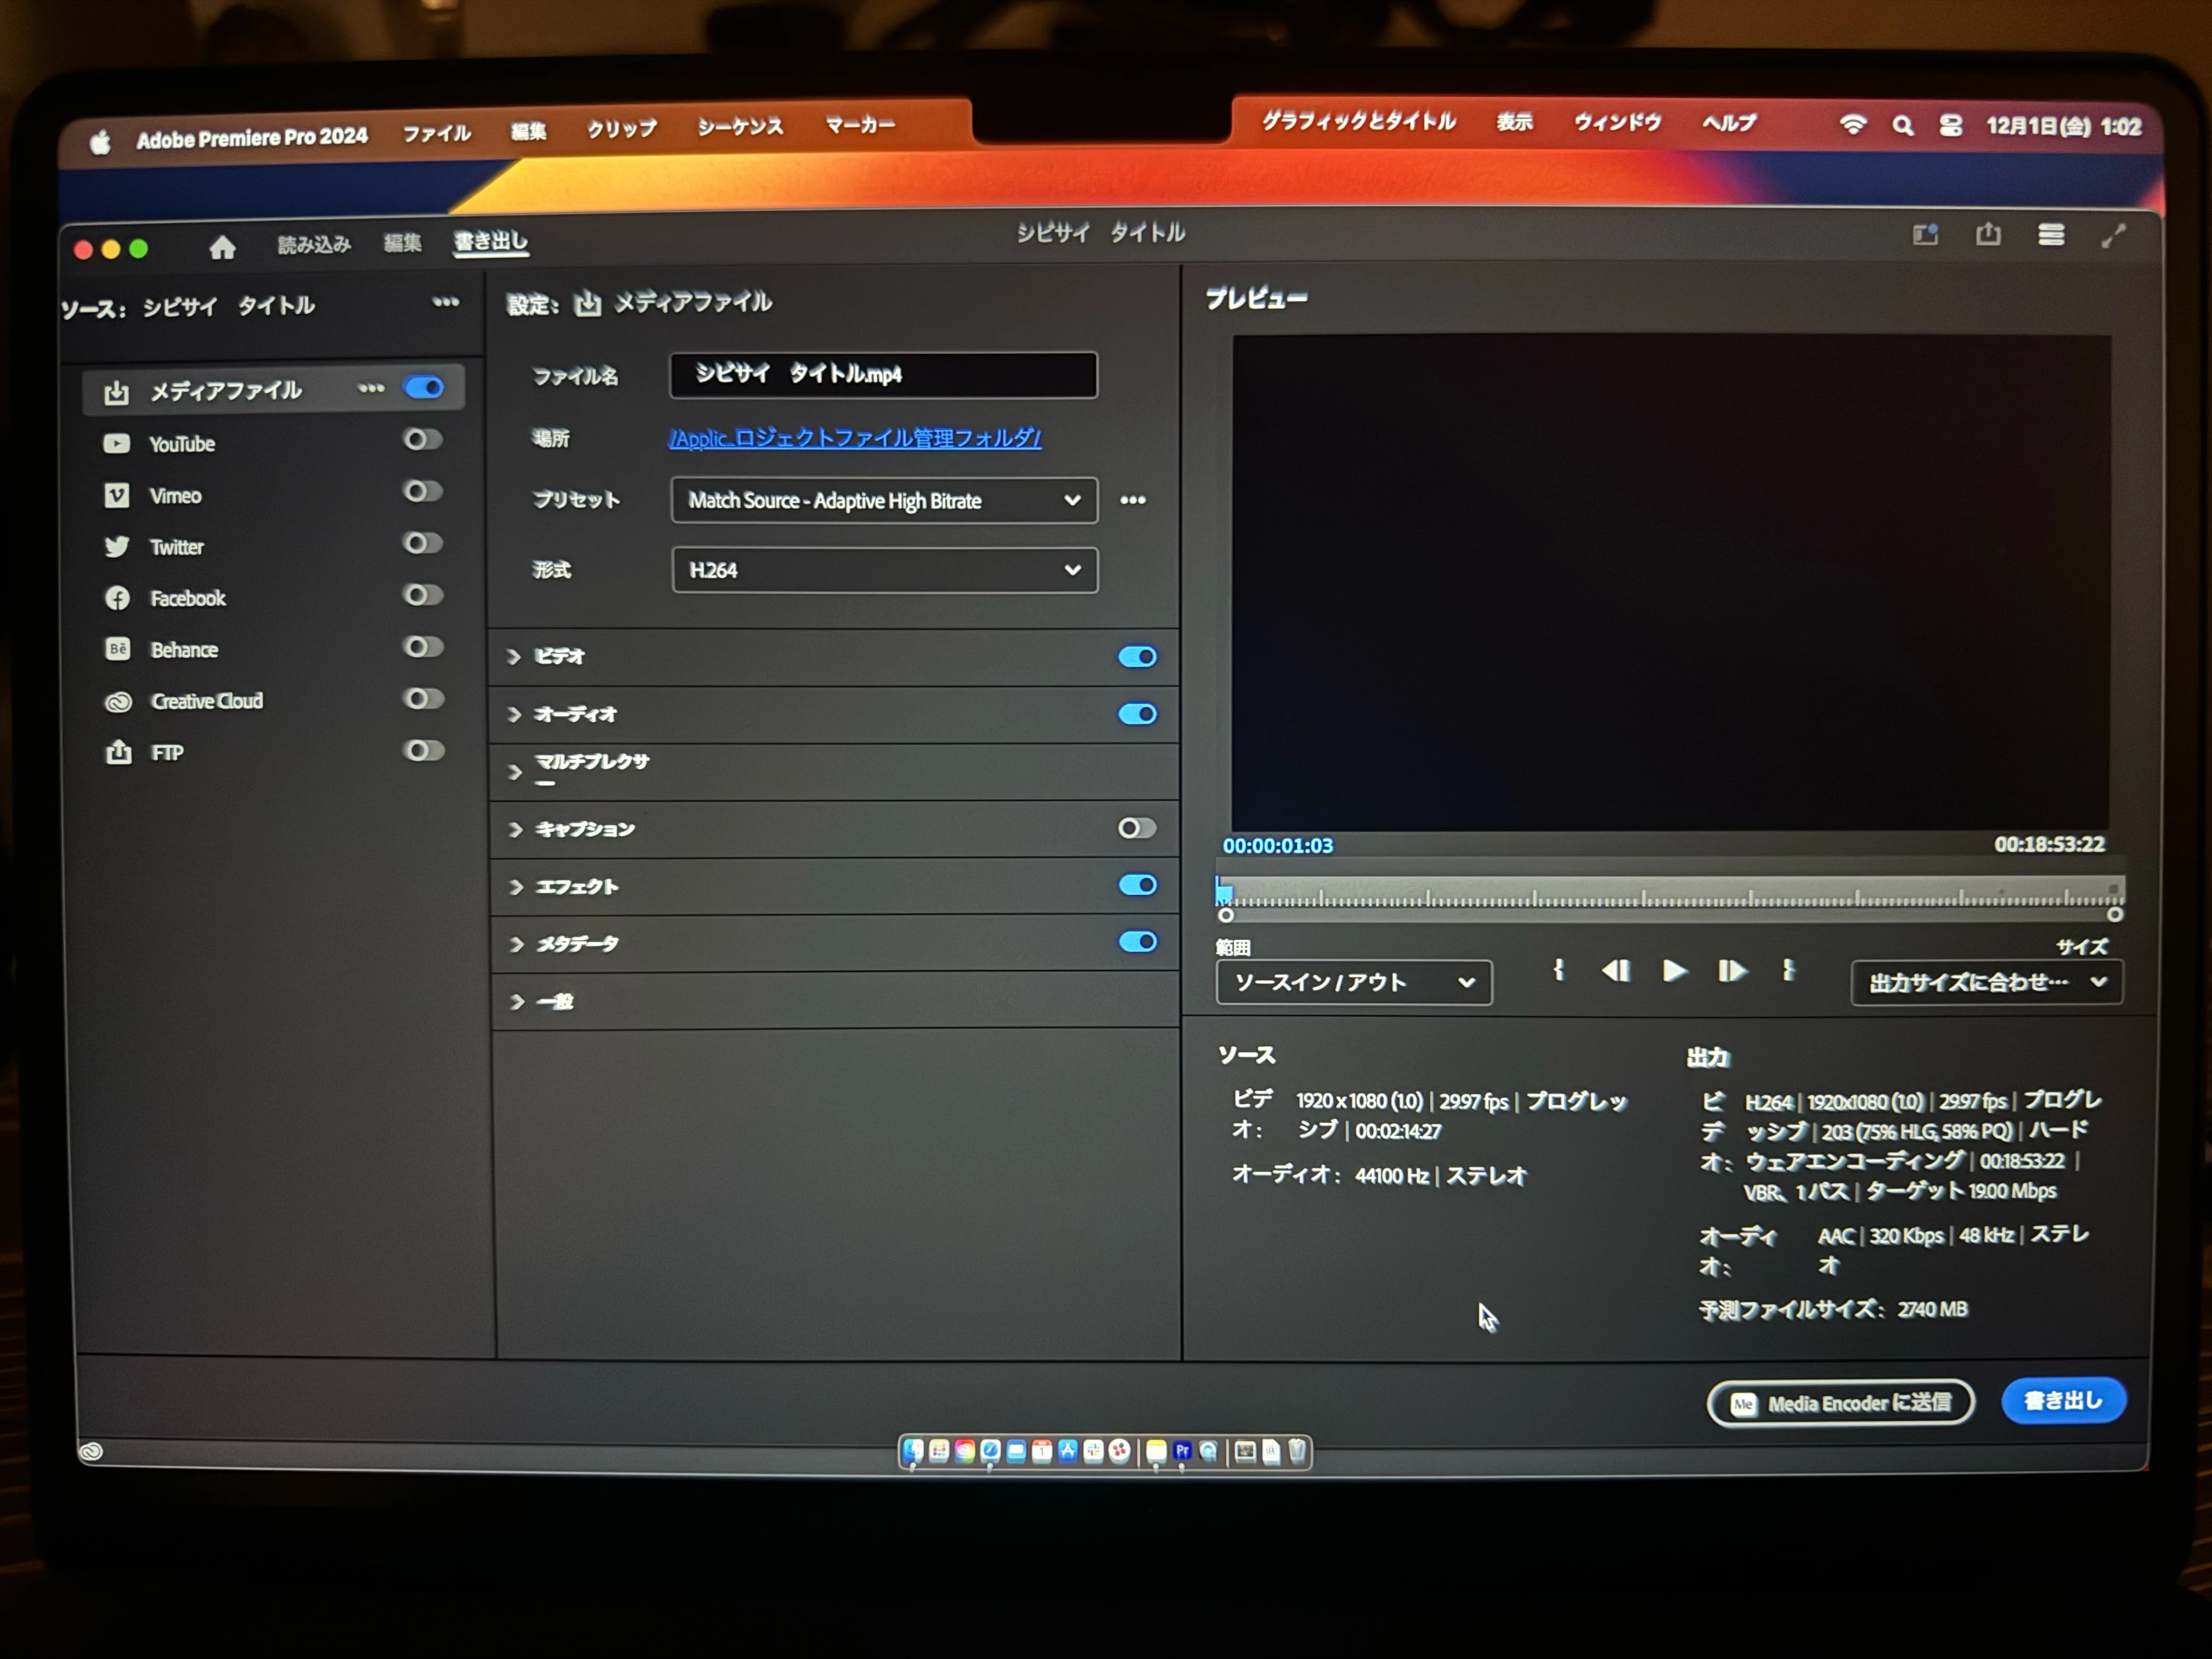Open the 形式 H.264 format dropdown

884,570
